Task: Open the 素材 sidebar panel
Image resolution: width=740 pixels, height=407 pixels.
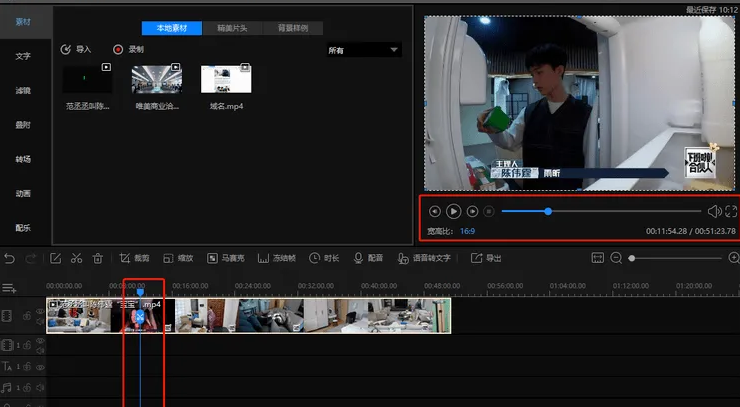Action: [x=23, y=22]
